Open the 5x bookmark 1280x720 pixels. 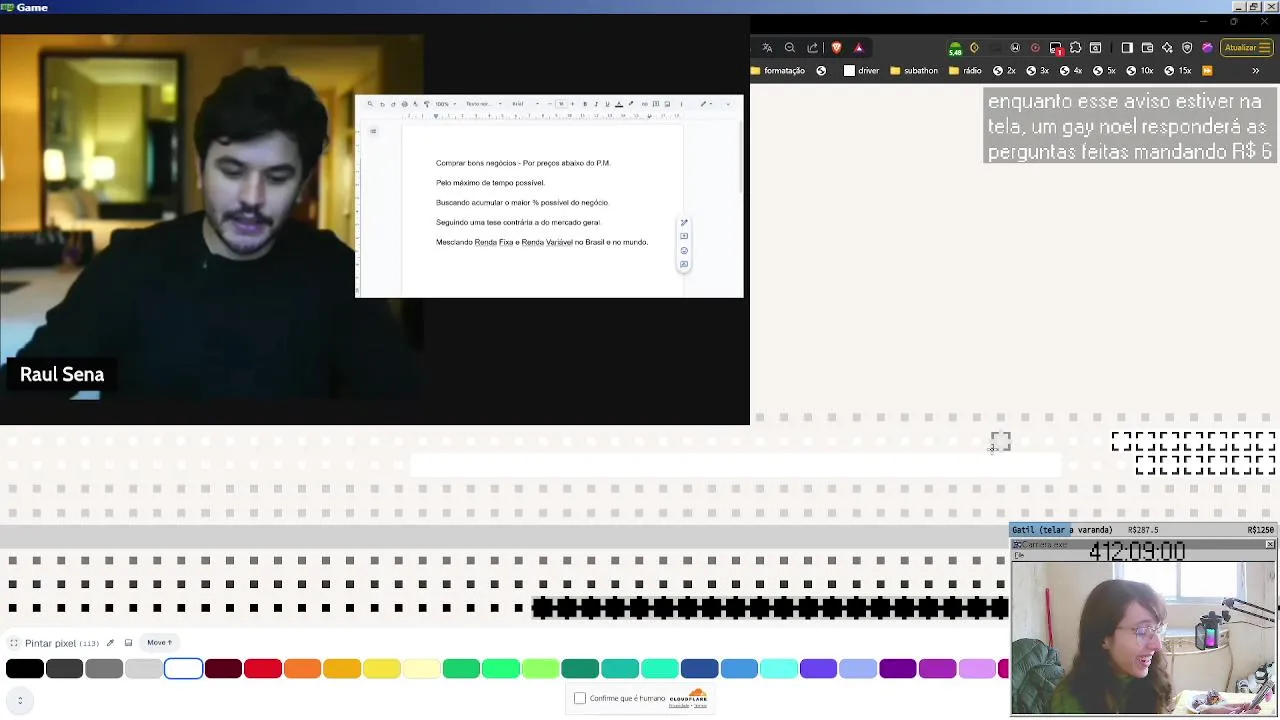click(x=1104, y=71)
